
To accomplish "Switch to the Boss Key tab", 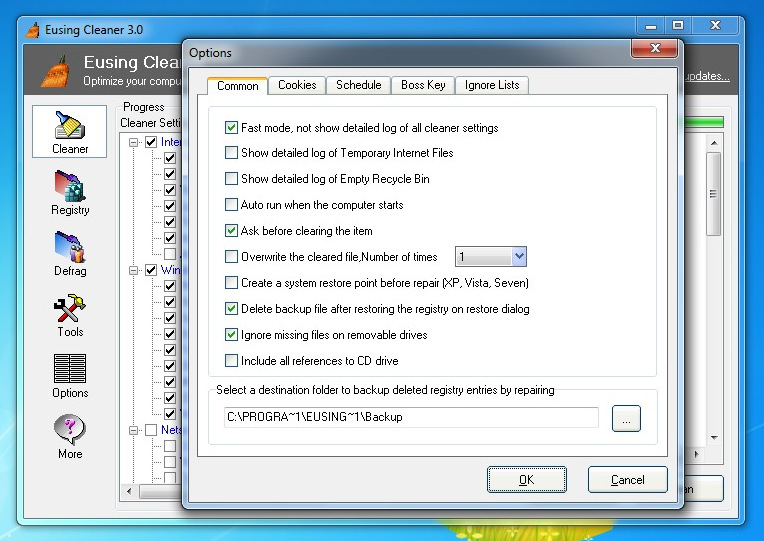I will 423,85.
